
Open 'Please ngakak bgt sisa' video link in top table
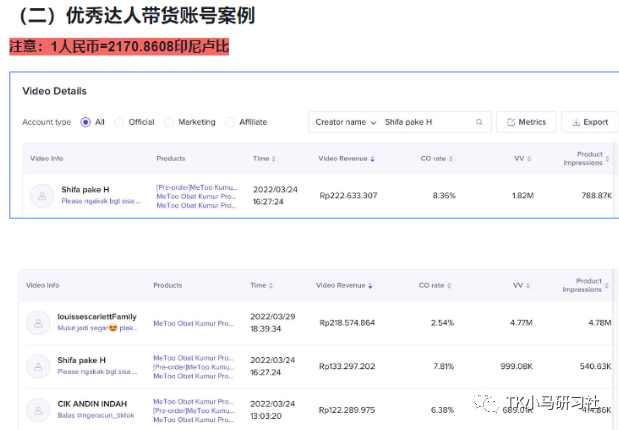[101, 201]
